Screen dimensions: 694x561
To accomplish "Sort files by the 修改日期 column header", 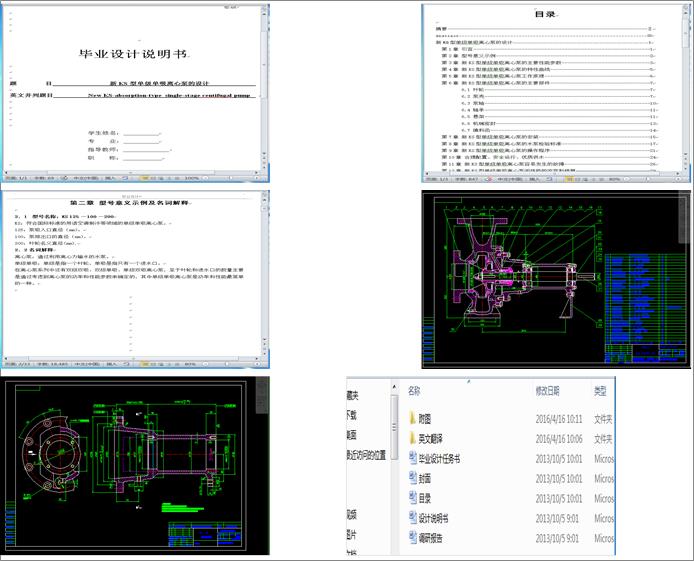I will pos(547,391).
